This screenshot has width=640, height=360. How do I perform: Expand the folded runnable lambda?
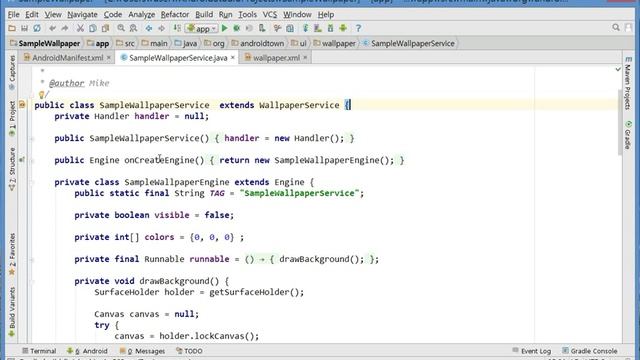(x=32, y=259)
